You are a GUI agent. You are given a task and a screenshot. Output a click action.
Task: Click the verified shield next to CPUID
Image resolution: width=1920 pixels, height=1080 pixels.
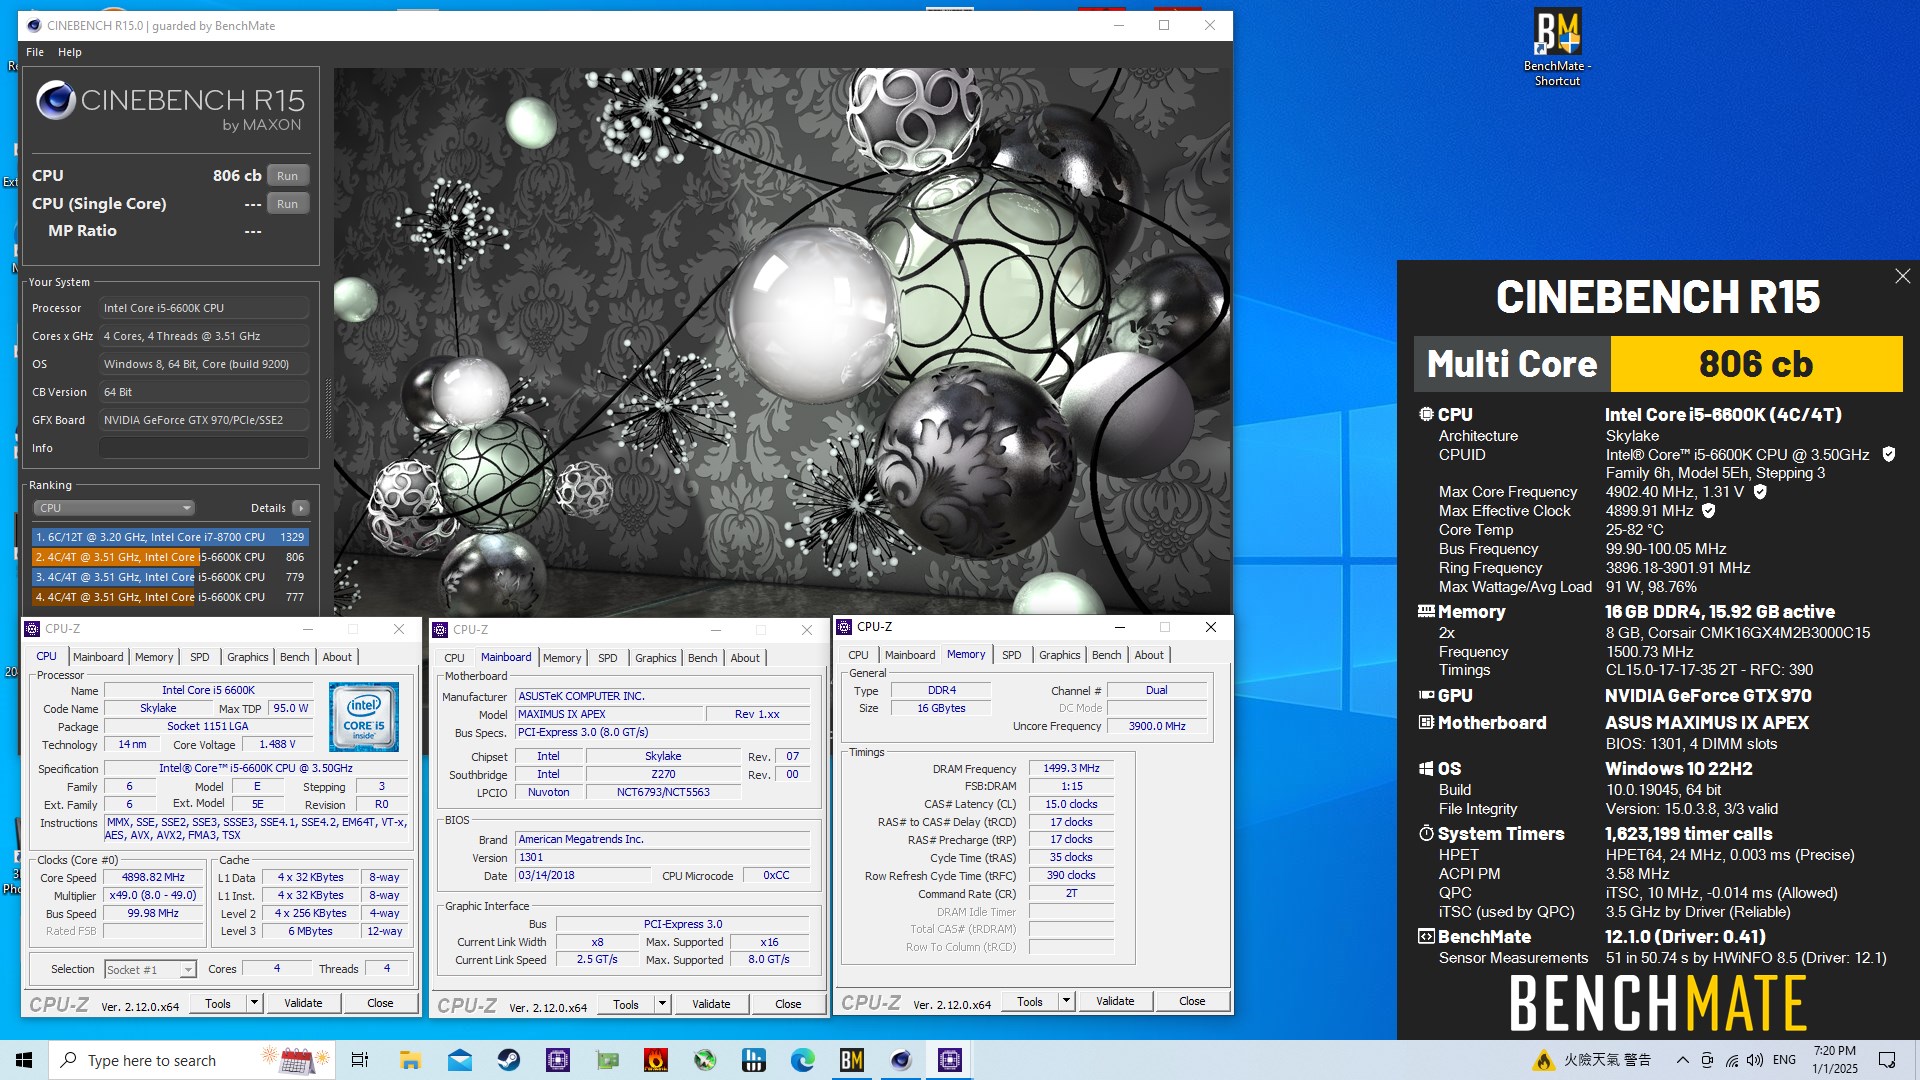tap(1889, 454)
